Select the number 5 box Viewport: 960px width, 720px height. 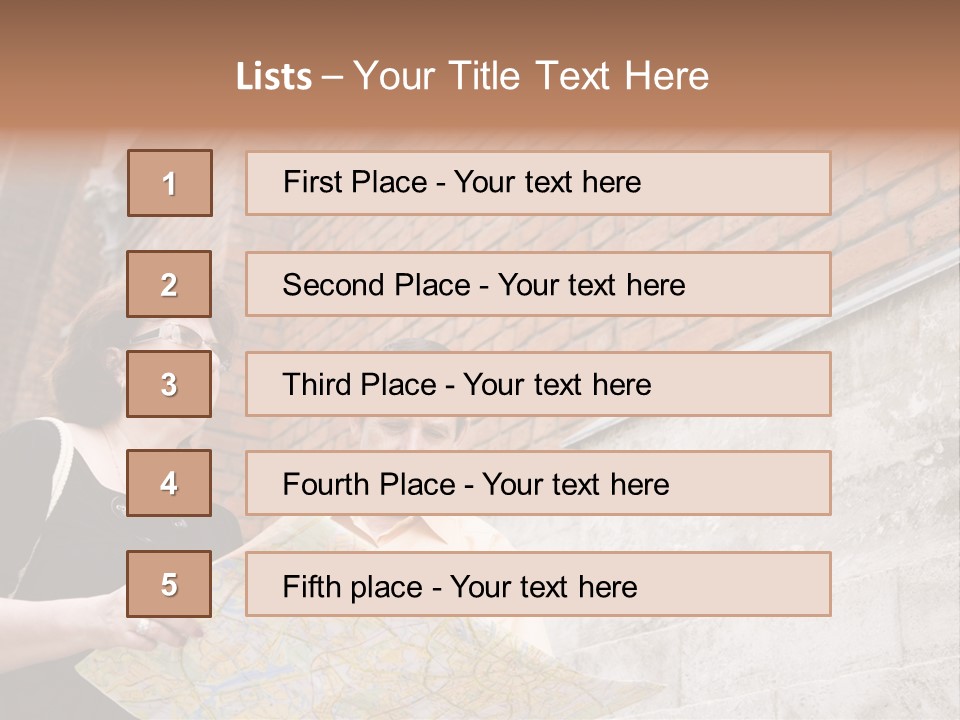[x=169, y=584]
